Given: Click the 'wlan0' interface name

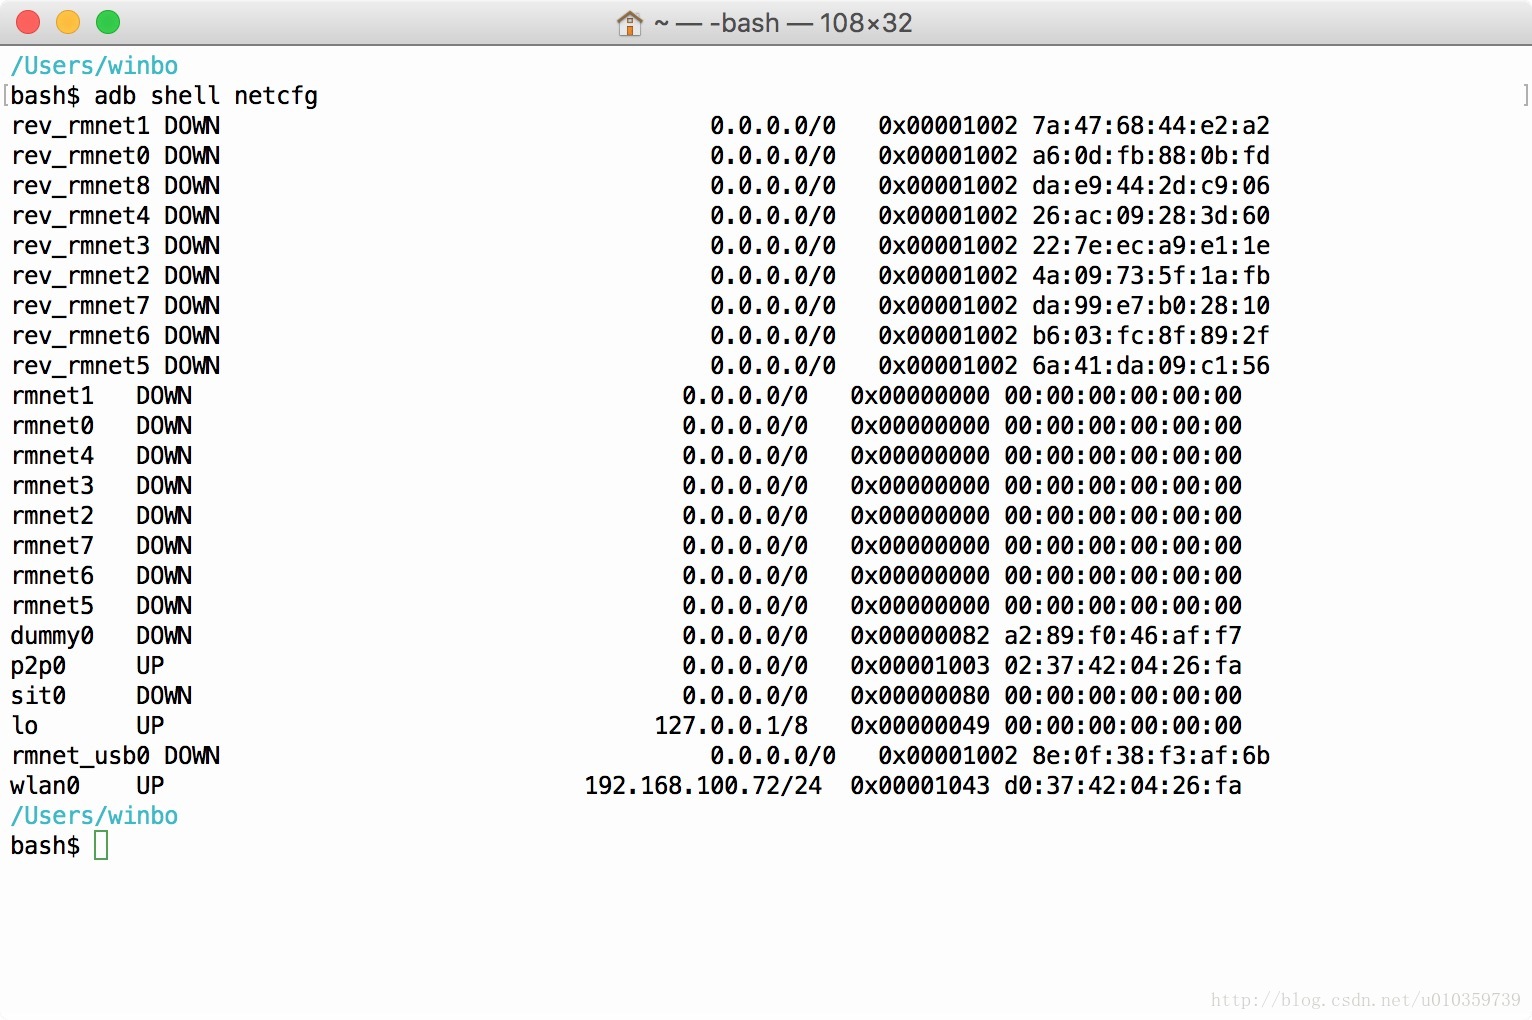Looking at the screenshot, I should click(45, 786).
